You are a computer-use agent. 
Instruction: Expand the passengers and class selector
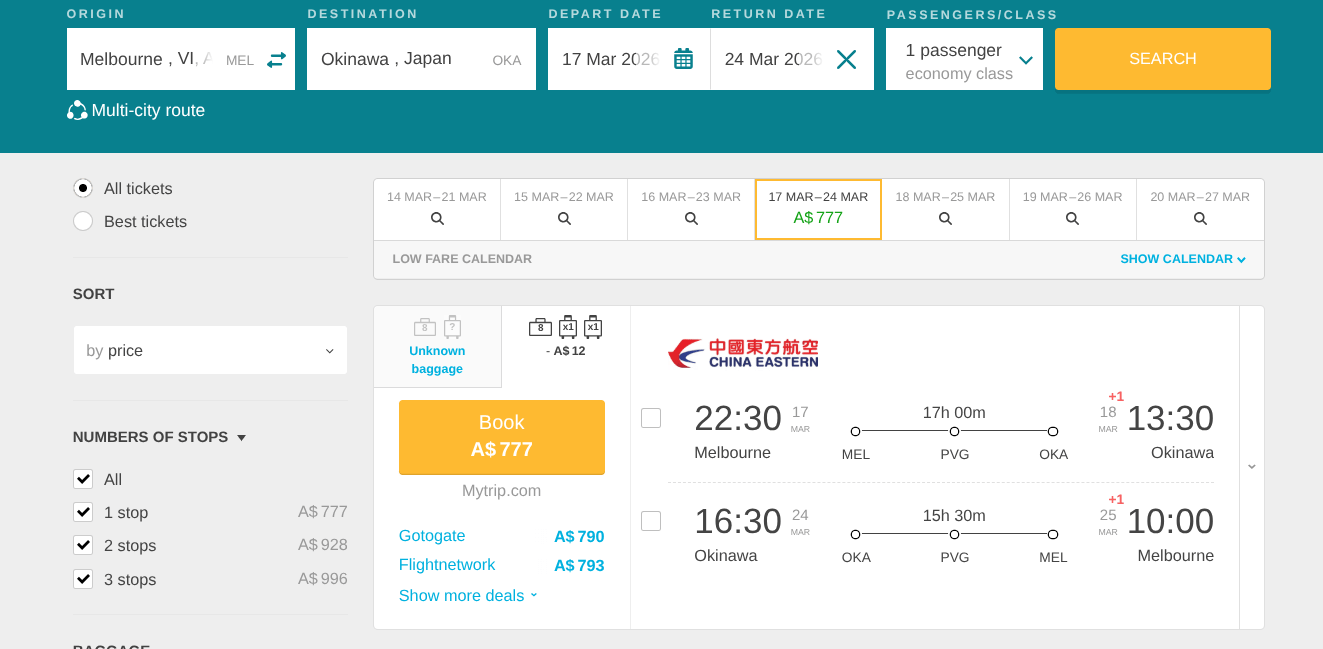pyautogui.click(x=964, y=59)
